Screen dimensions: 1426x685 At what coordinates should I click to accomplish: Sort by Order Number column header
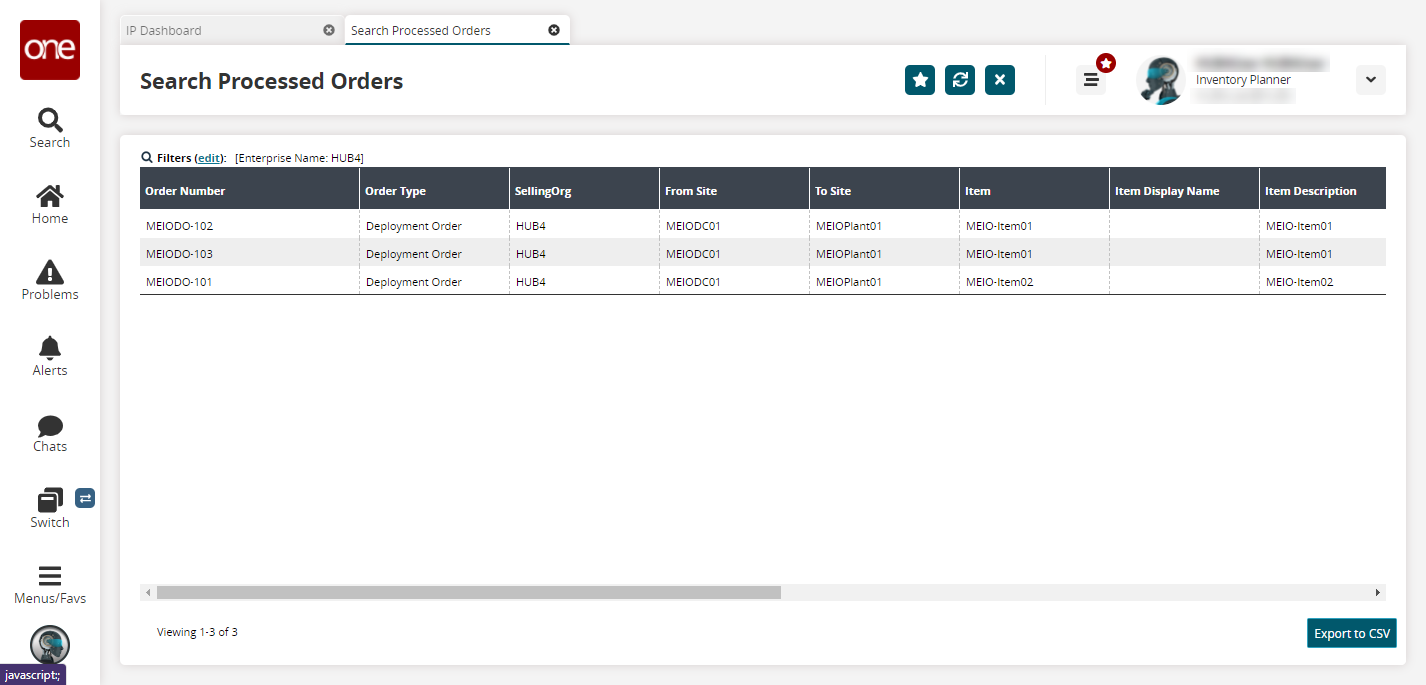click(x=185, y=191)
